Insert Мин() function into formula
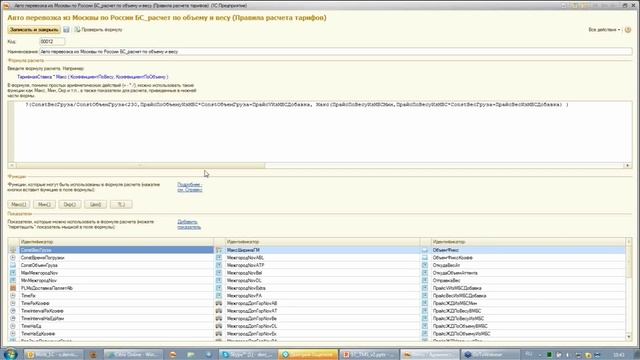The height and width of the screenshot is (360, 640). [x=44, y=204]
